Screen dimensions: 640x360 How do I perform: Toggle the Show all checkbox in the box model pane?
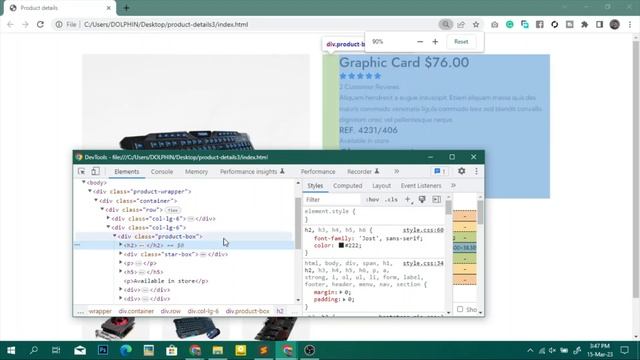click(x=460, y=309)
